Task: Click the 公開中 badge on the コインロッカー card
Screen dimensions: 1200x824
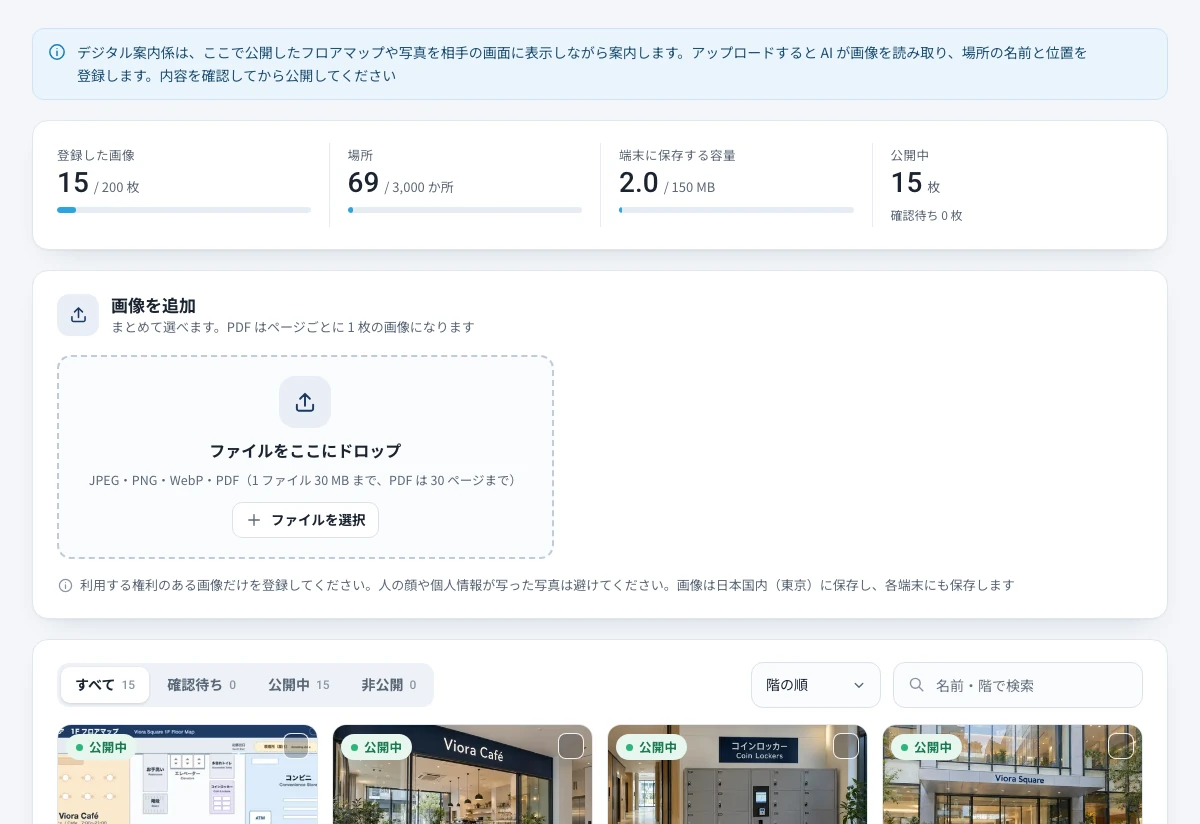Action: point(651,747)
